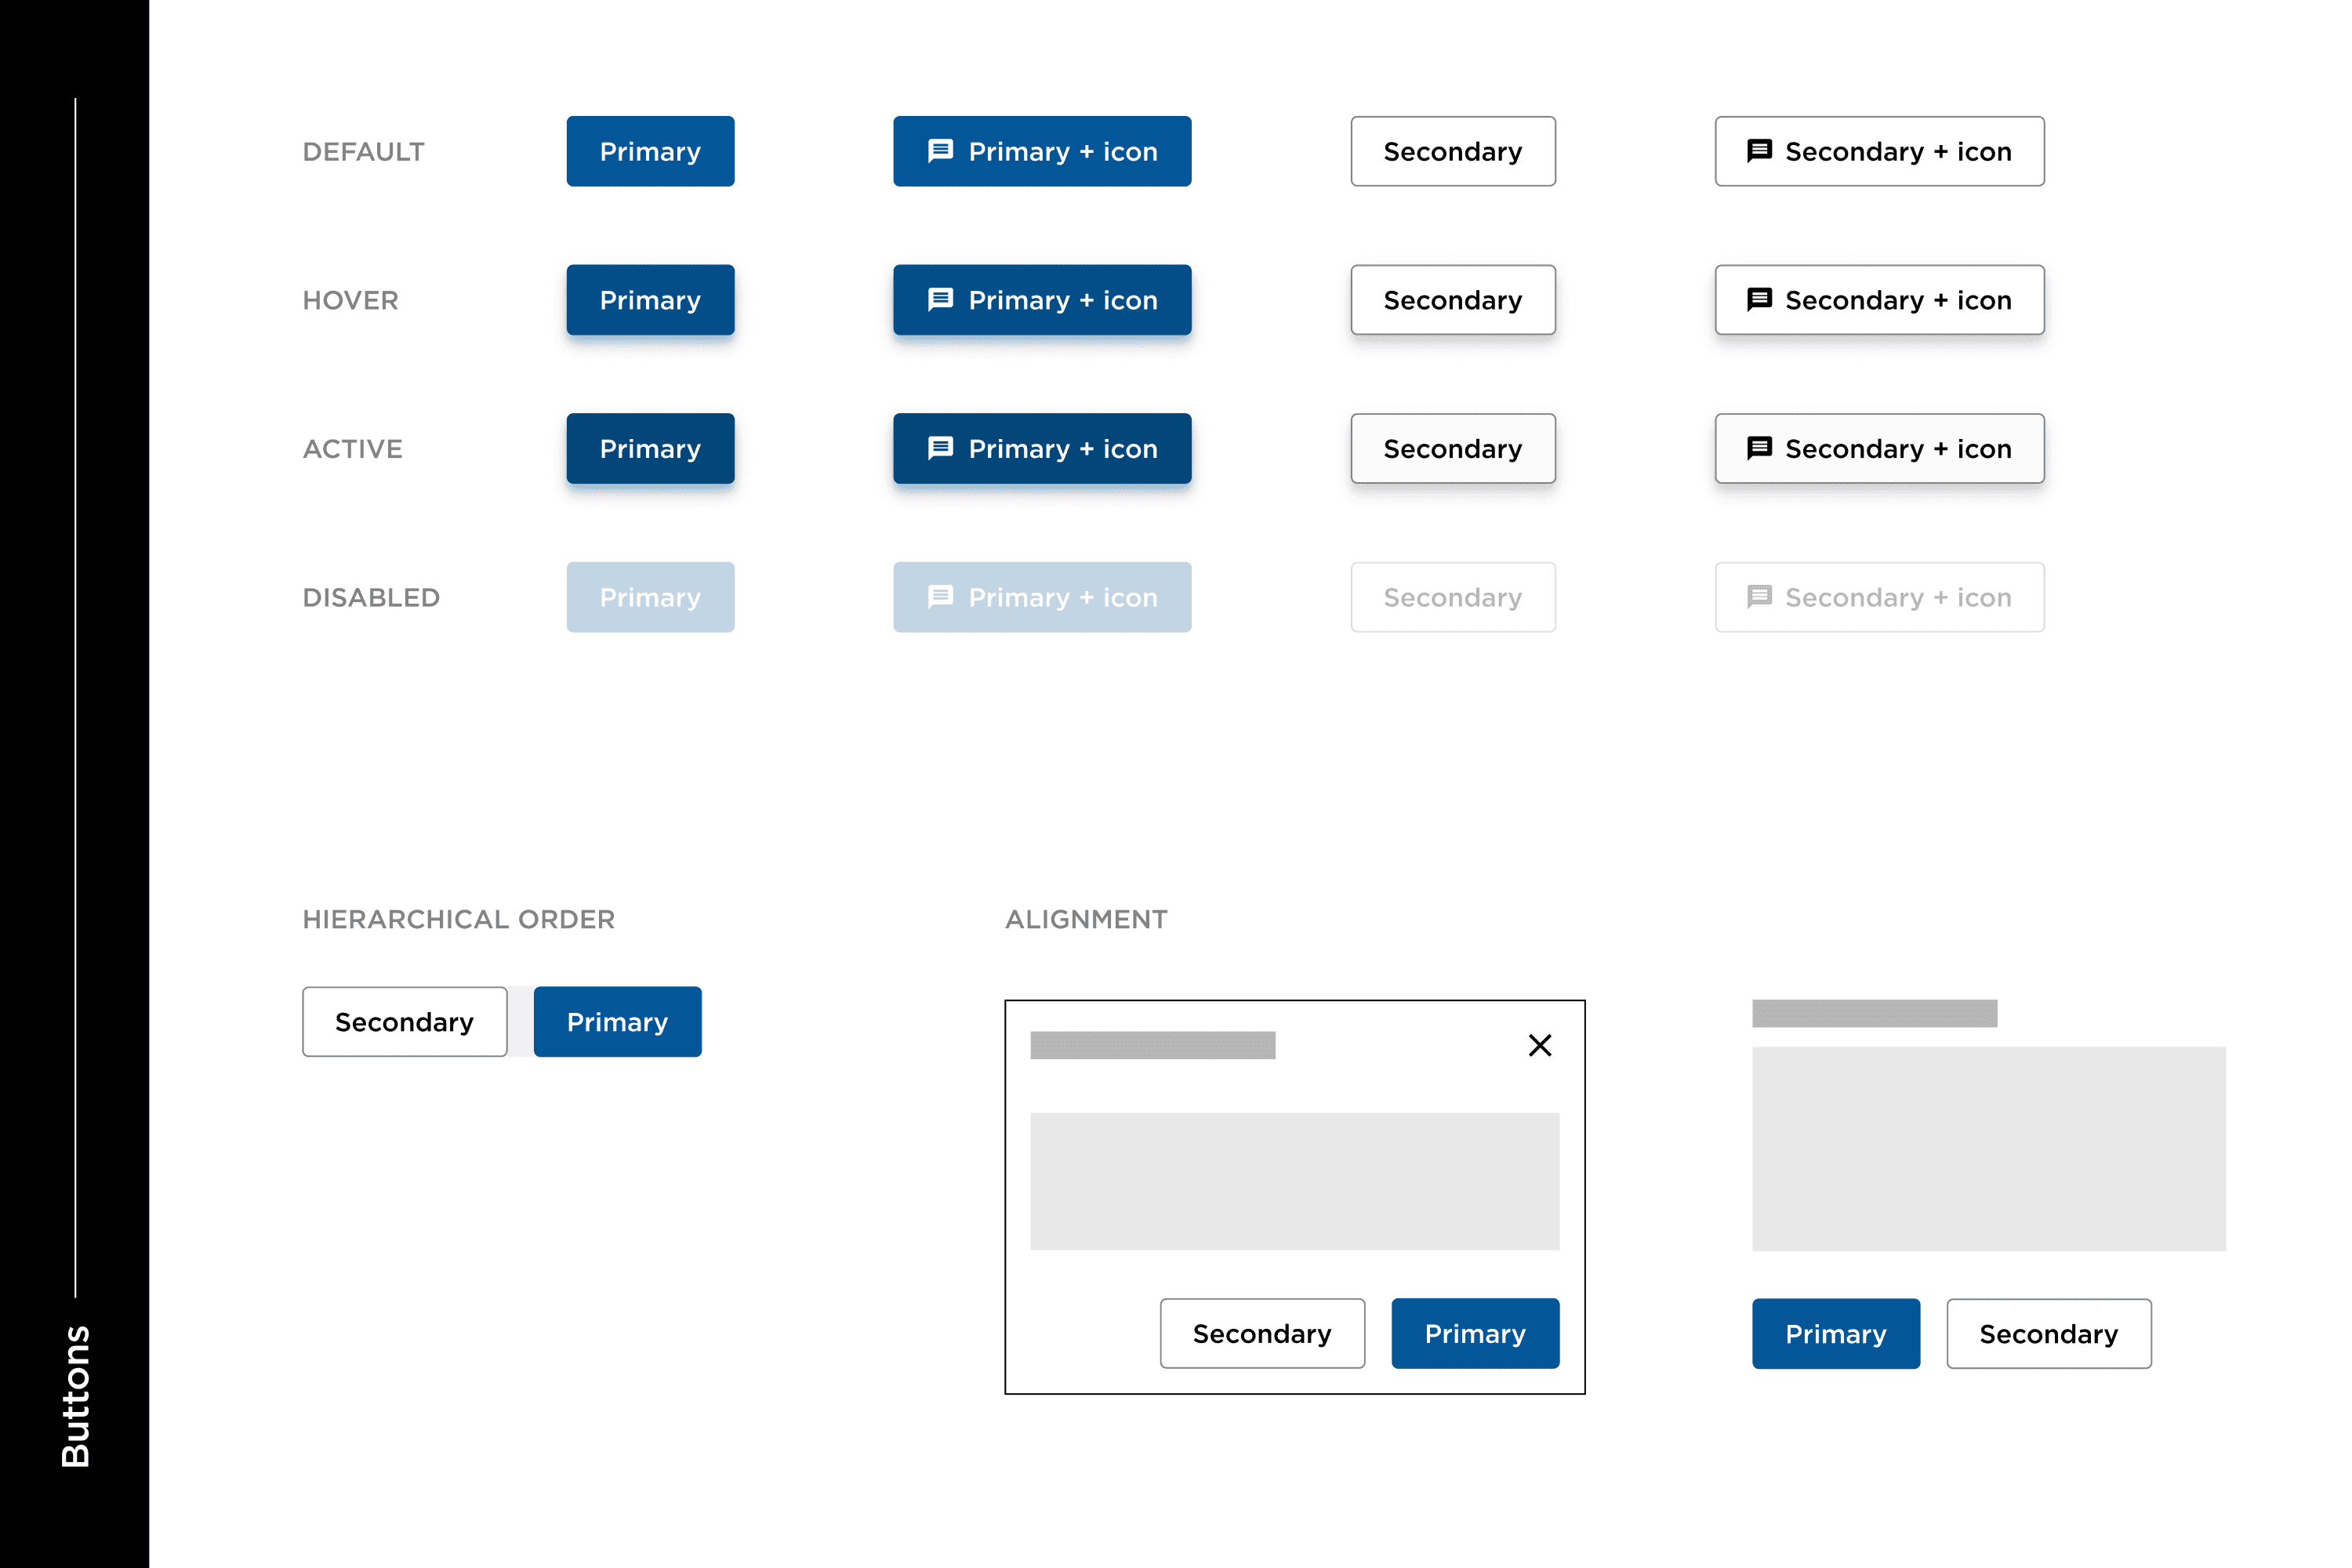Image resolution: width=2352 pixels, height=1568 pixels.
Task: Click the Secondary button inside the modal dialog
Action: (x=1260, y=1334)
